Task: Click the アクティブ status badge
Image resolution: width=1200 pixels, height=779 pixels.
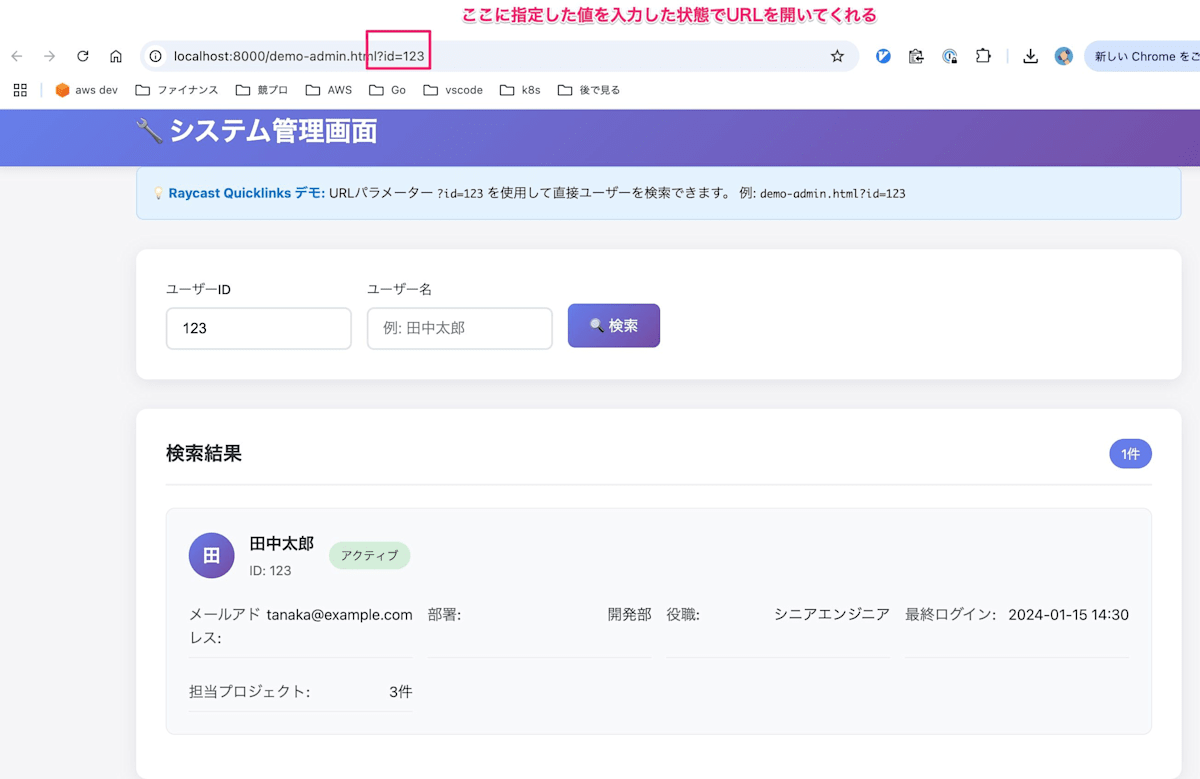Action: point(369,556)
